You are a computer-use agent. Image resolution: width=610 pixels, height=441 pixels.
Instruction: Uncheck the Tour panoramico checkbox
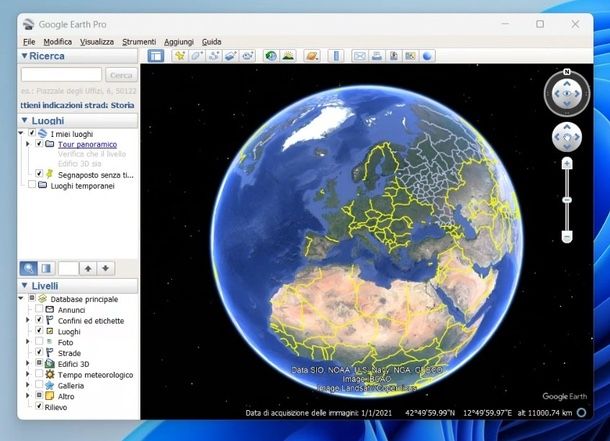coord(39,144)
